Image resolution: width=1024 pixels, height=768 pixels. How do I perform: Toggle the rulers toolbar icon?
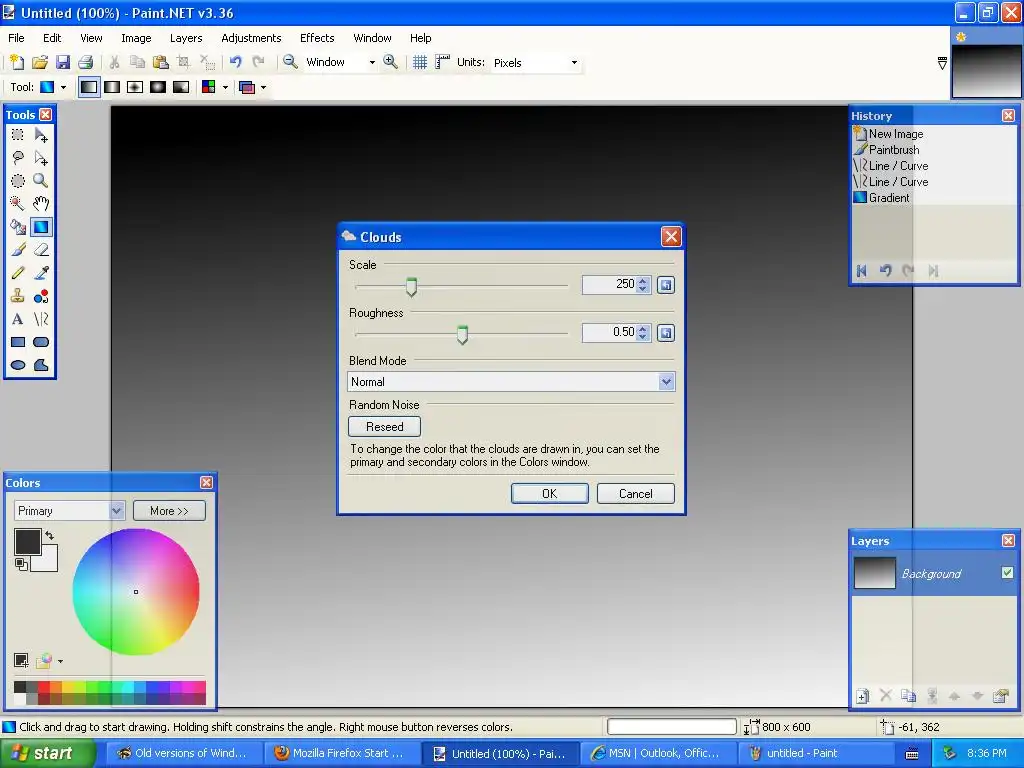click(x=443, y=62)
